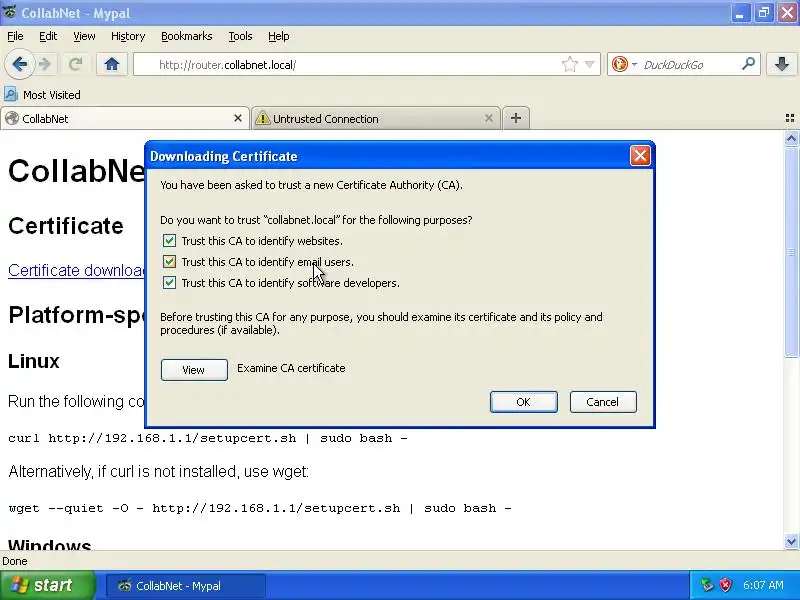The width and height of the screenshot is (800, 600).
Task: Open the View menu
Action: [x=84, y=36]
